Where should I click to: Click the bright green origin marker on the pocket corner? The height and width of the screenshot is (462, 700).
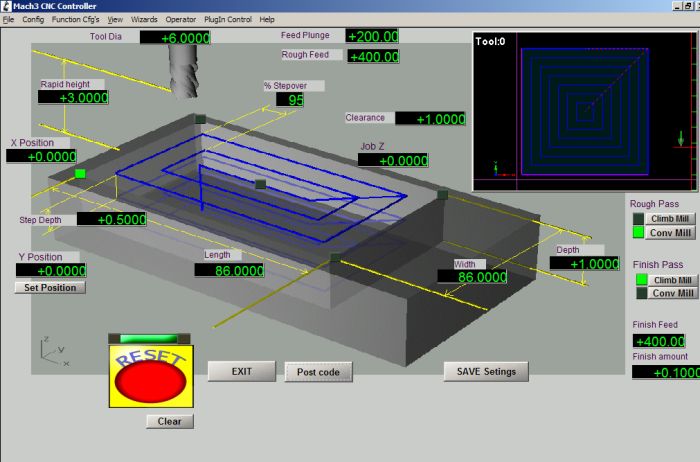pyautogui.click(x=80, y=174)
